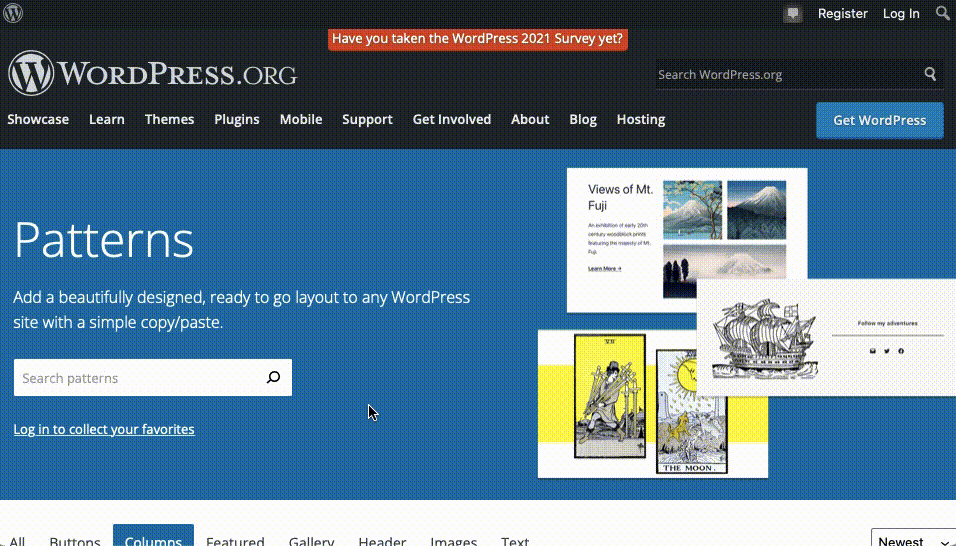Open the Mobile menu item

301,119
